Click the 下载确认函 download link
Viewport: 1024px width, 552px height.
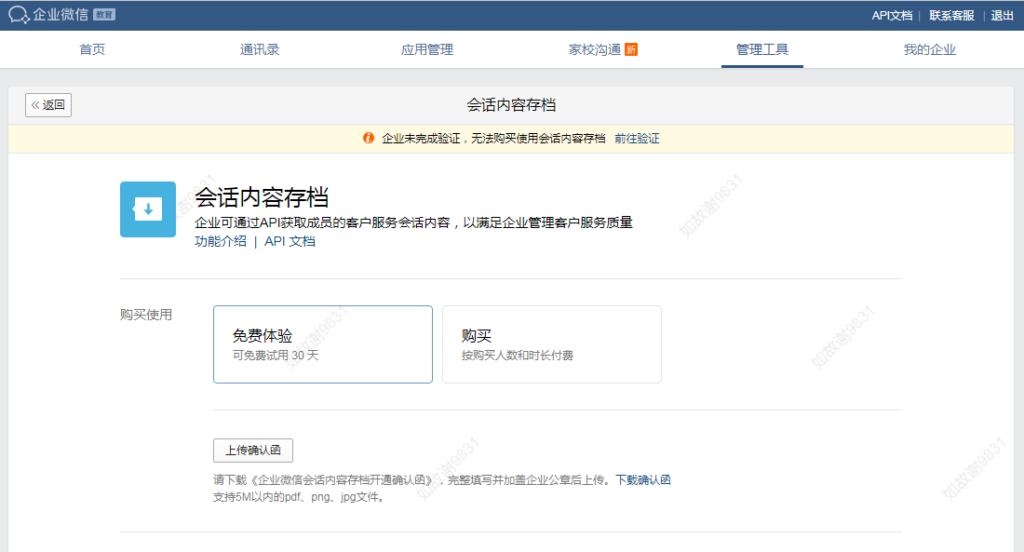(642, 480)
